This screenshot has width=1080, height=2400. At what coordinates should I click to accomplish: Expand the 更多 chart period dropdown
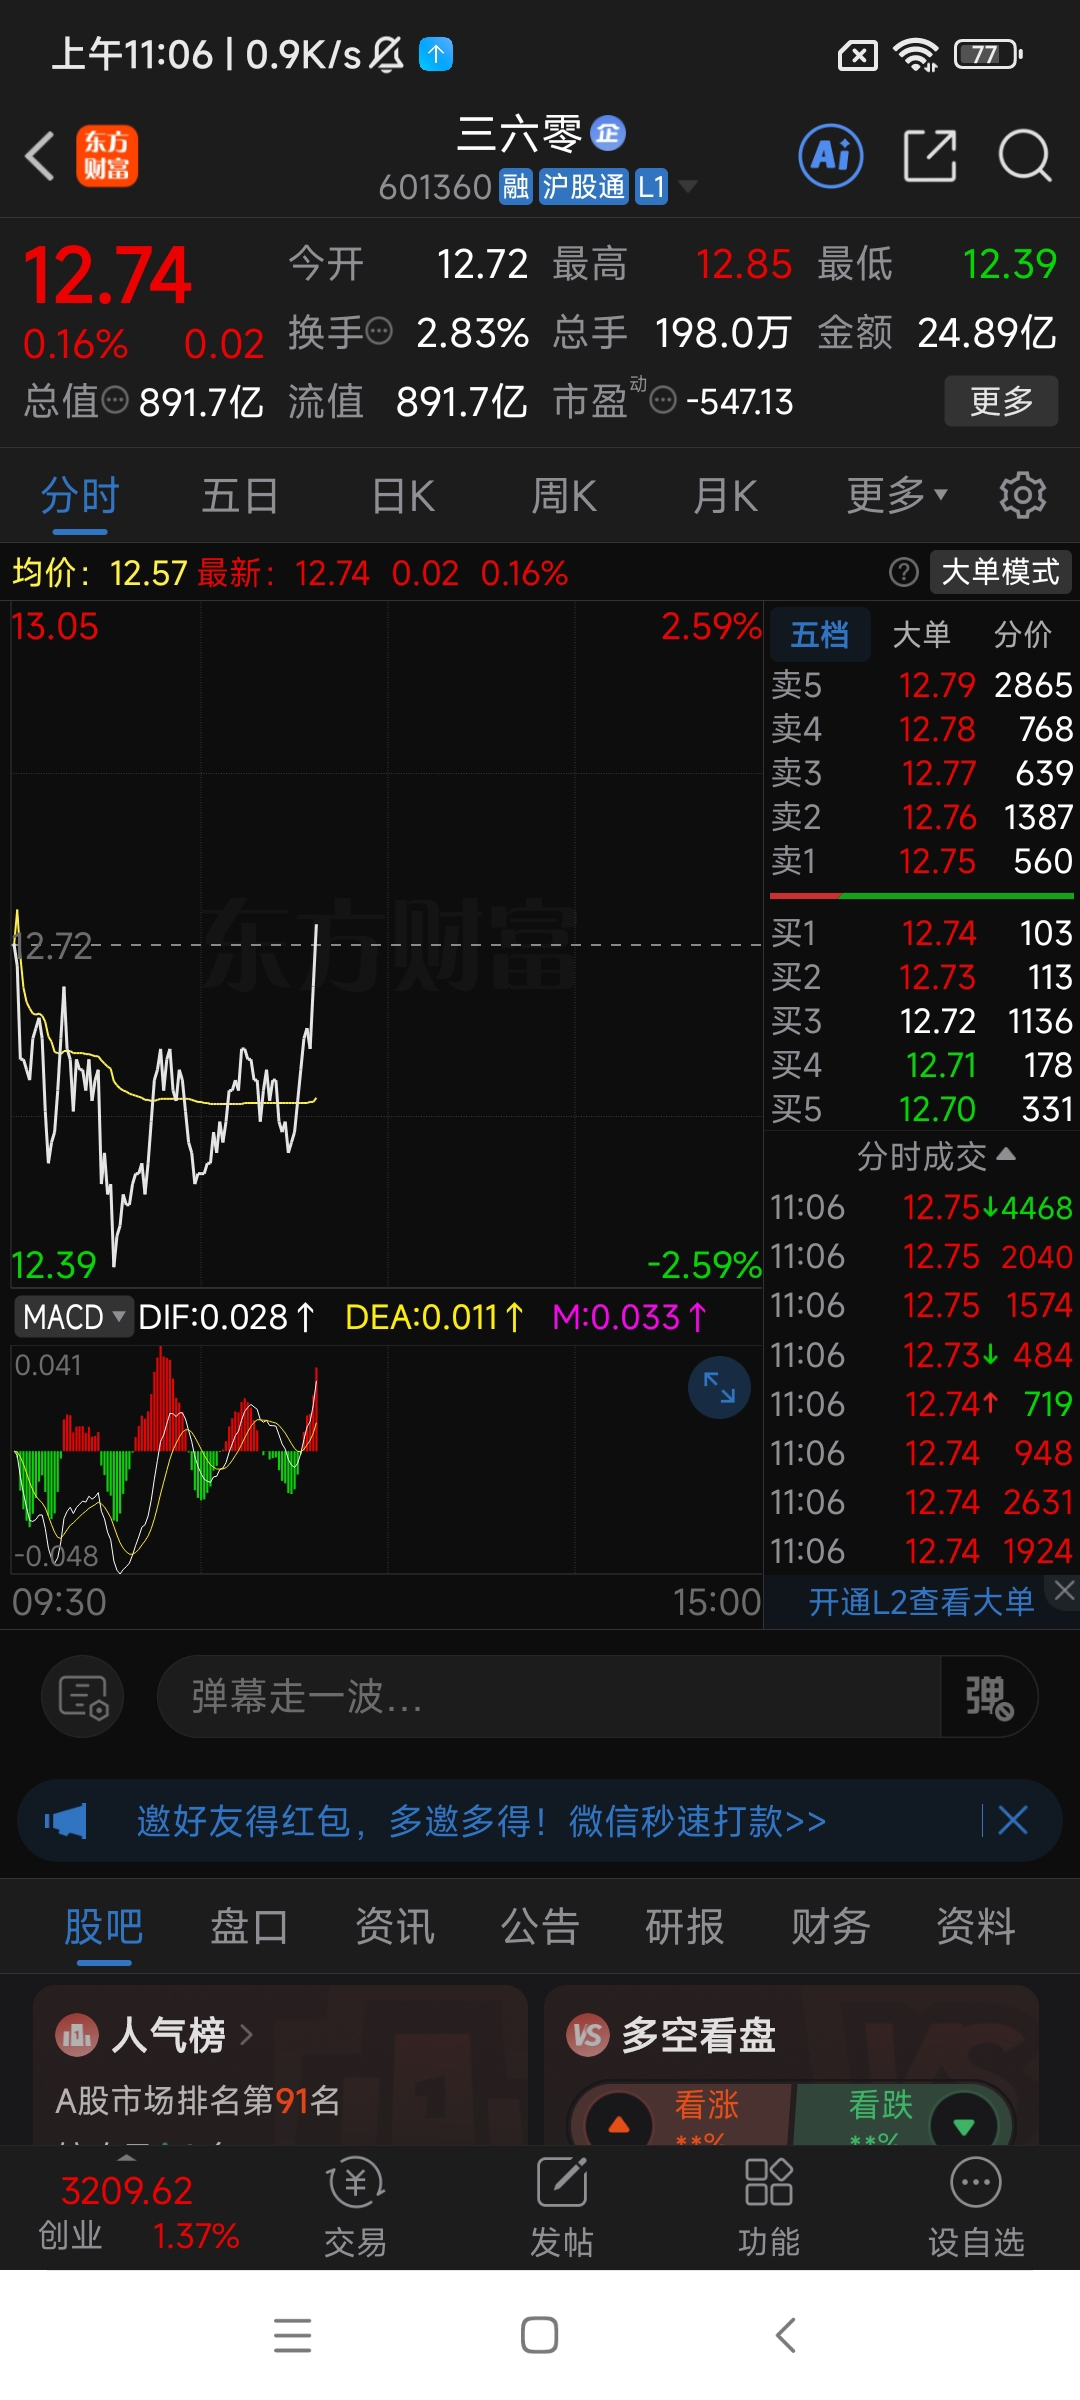tap(897, 496)
